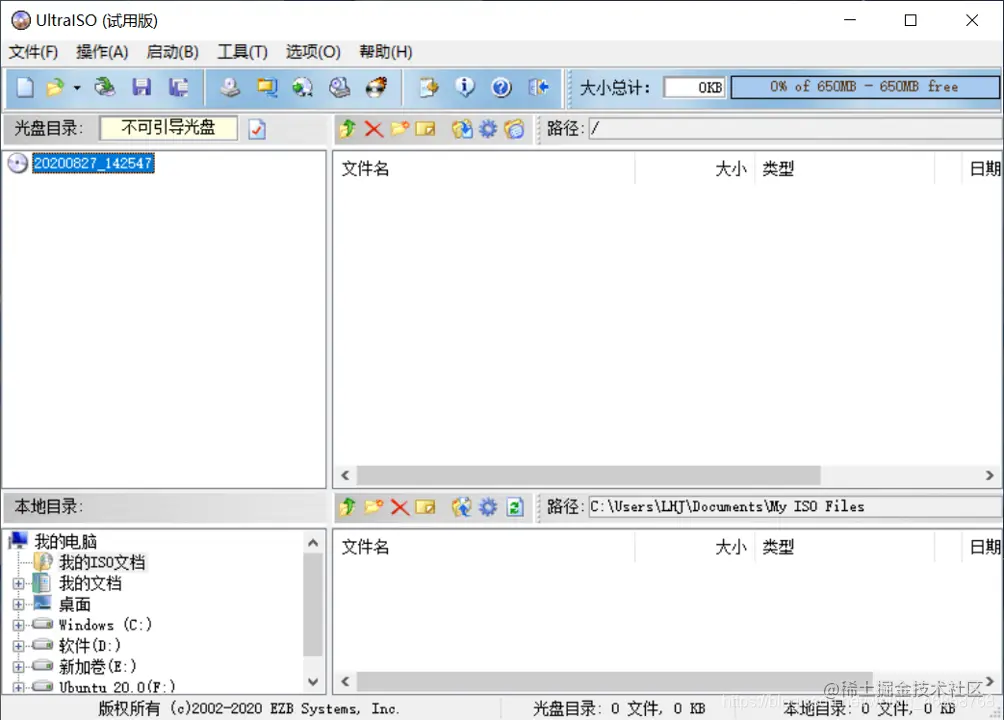
Task: Extract files using the green arrow icon
Action: click(x=347, y=129)
